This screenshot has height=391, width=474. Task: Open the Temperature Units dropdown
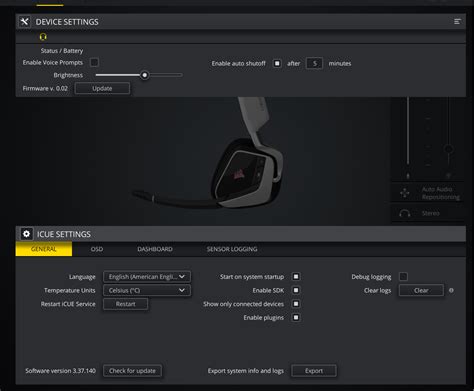coord(147,290)
